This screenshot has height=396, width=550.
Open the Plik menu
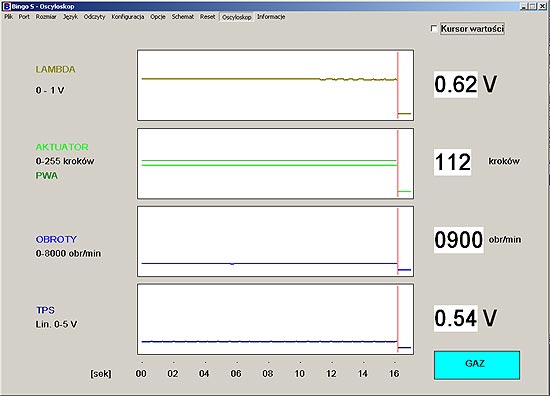(8, 17)
